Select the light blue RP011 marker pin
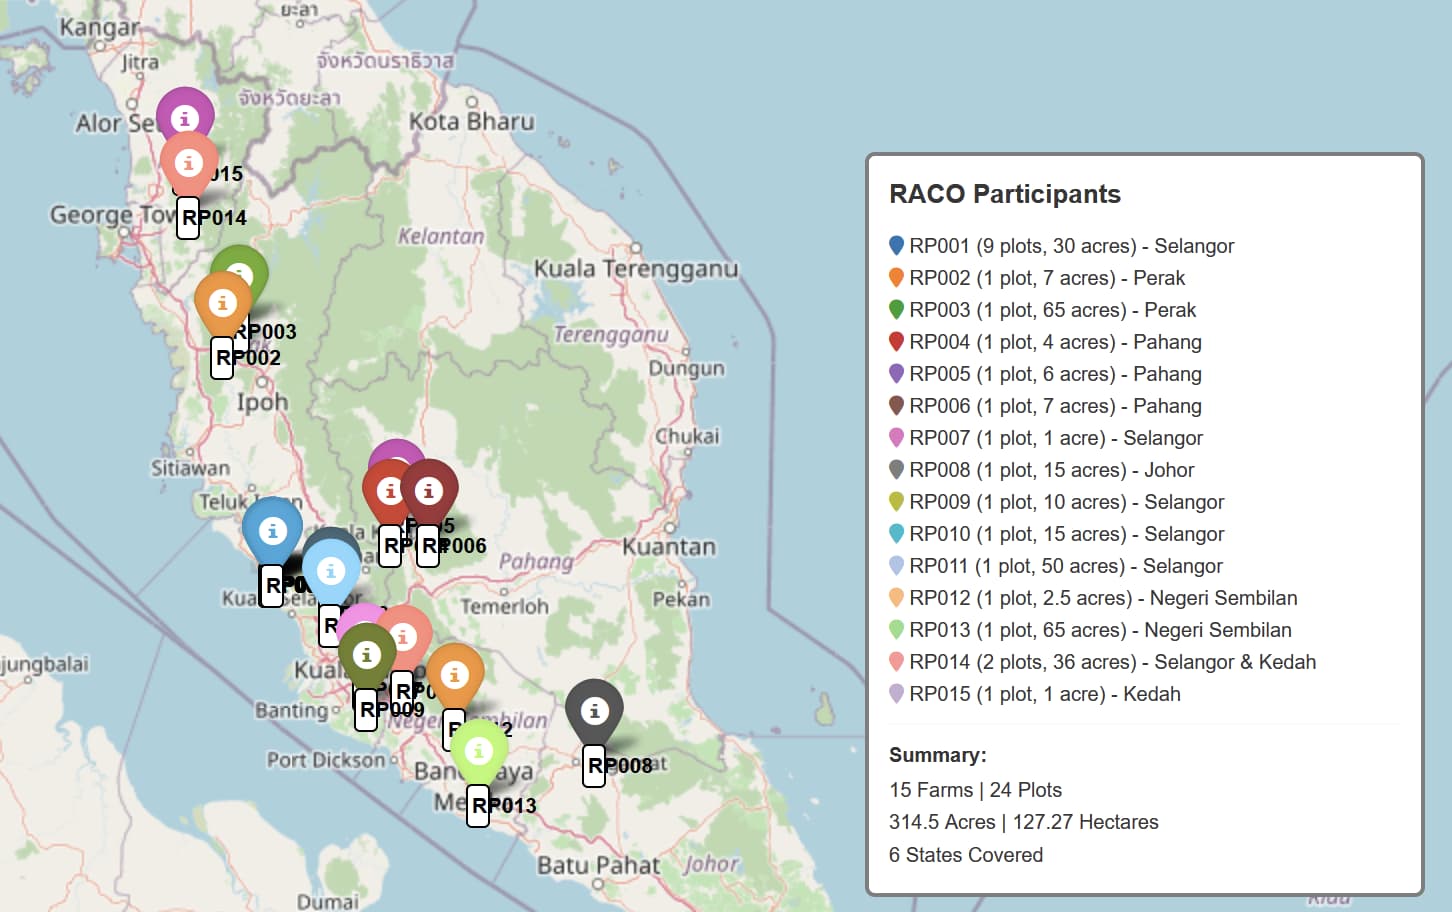This screenshot has width=1452, height=912. tap(331, 571)
